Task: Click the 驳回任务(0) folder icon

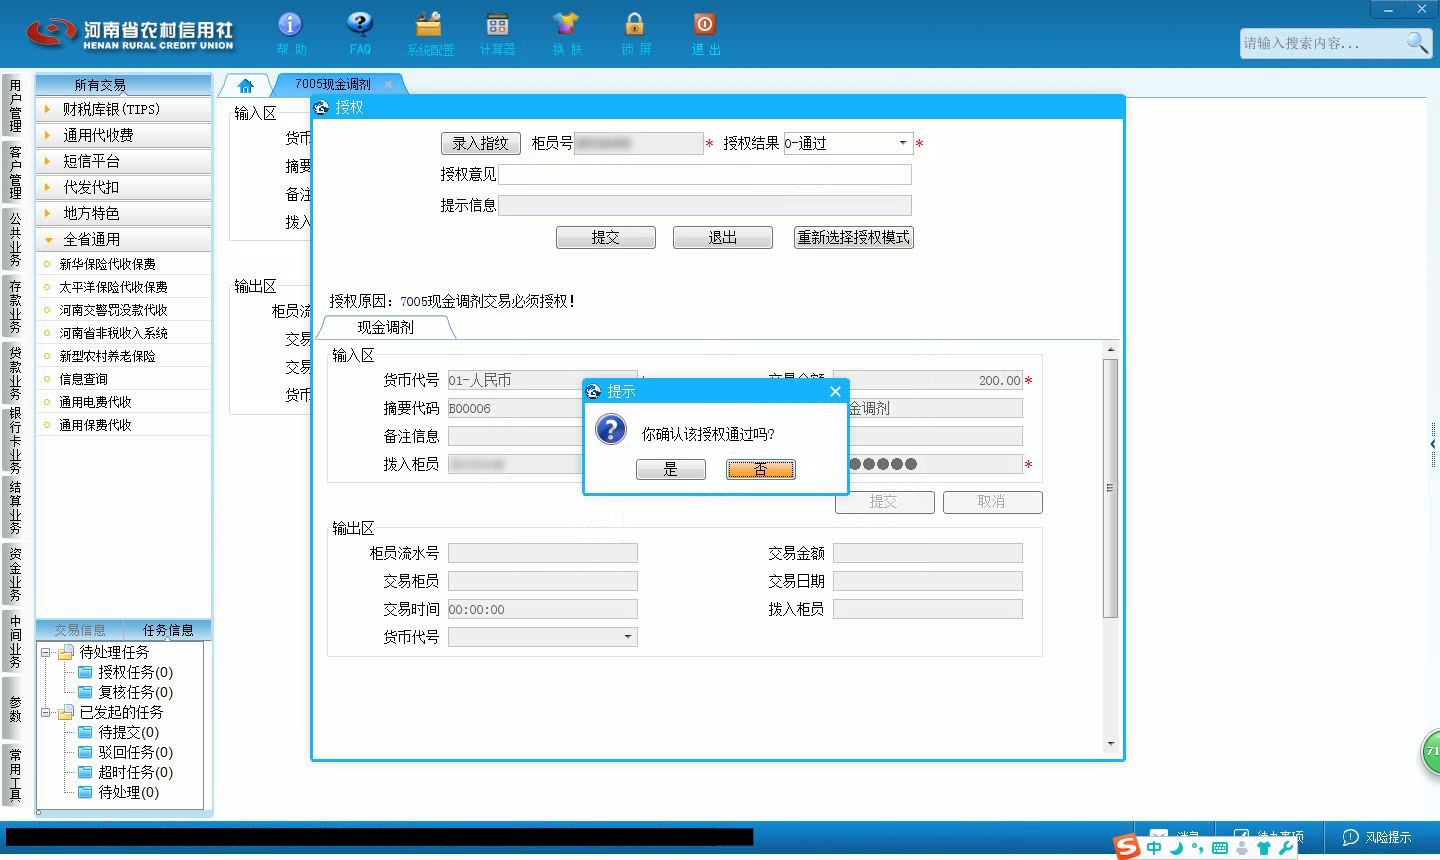Action: [85, 752]
